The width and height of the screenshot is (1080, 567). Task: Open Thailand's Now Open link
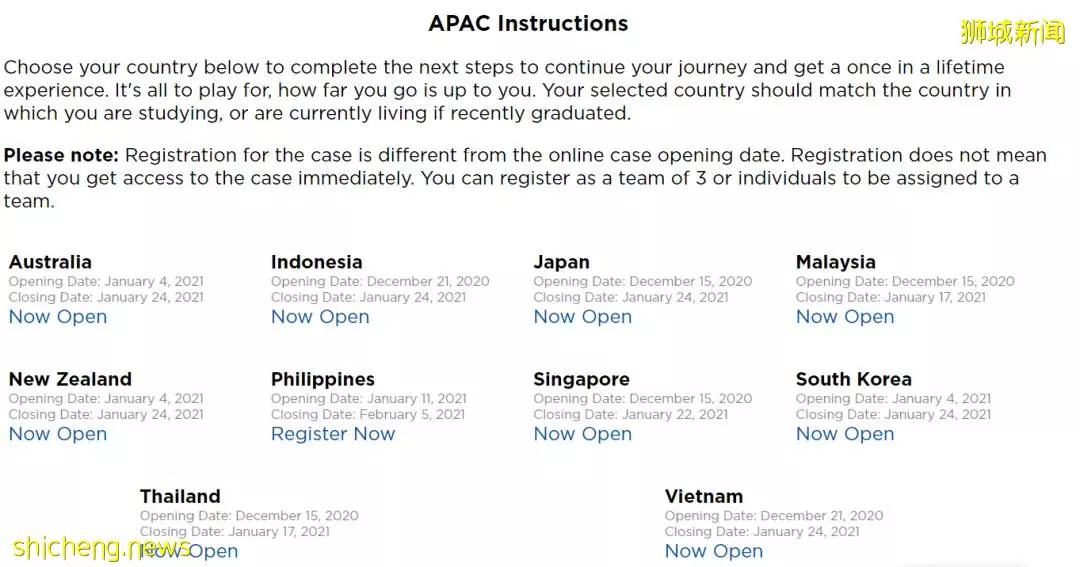(189, 551)
